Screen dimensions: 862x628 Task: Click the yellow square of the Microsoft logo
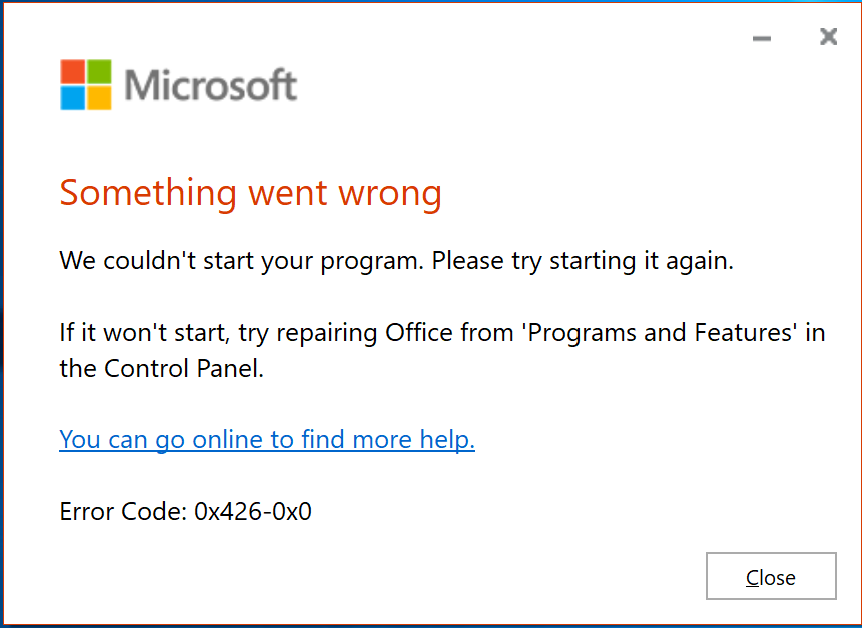(99, 98)
